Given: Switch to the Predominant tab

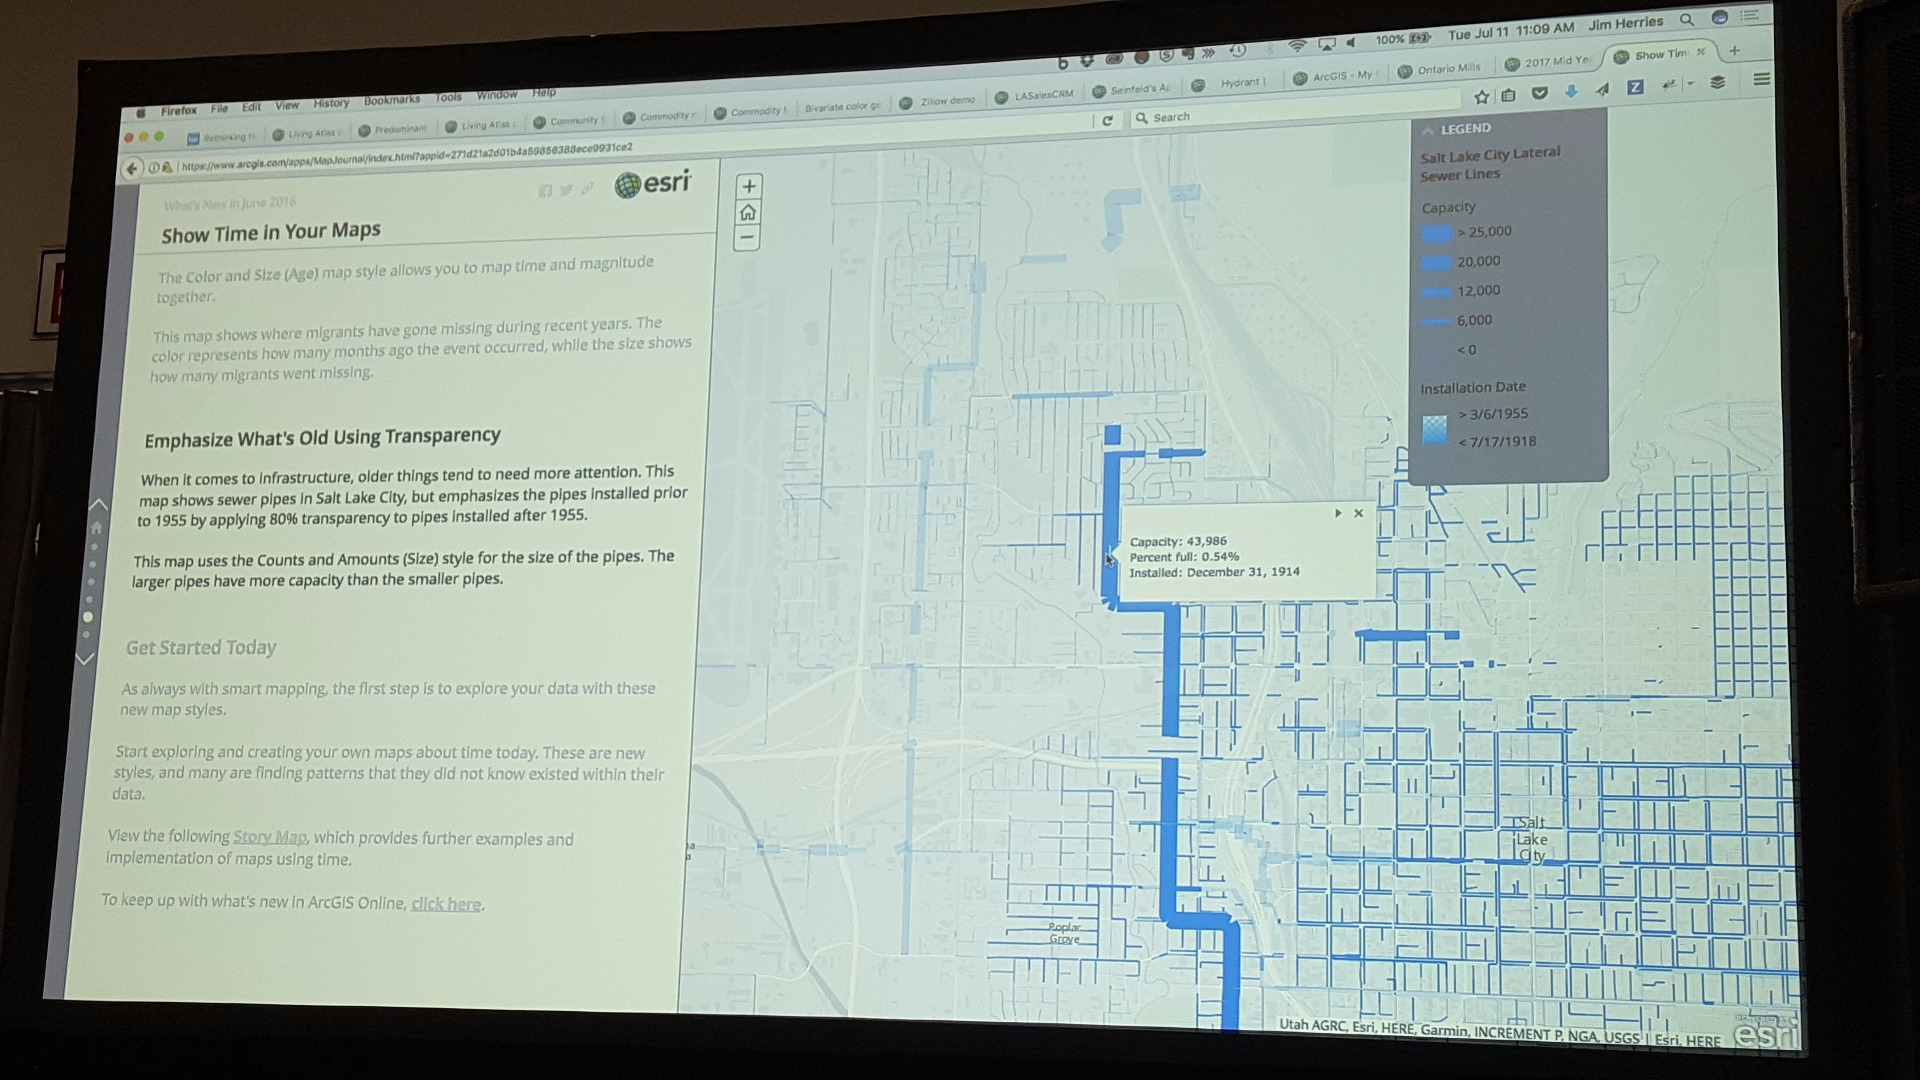Looking at the screenshot, I should [392, 130].
